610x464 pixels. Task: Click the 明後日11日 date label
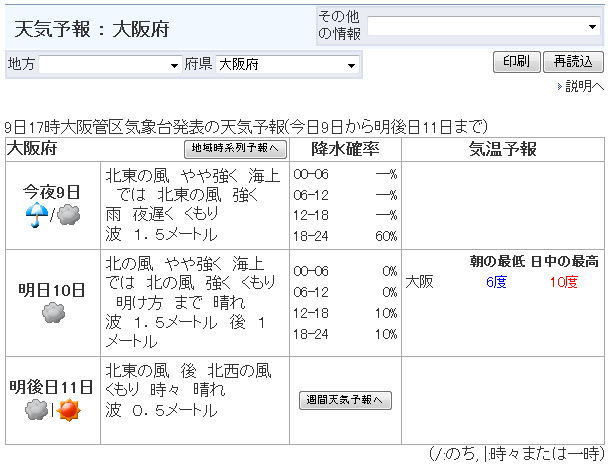(52, 386)
